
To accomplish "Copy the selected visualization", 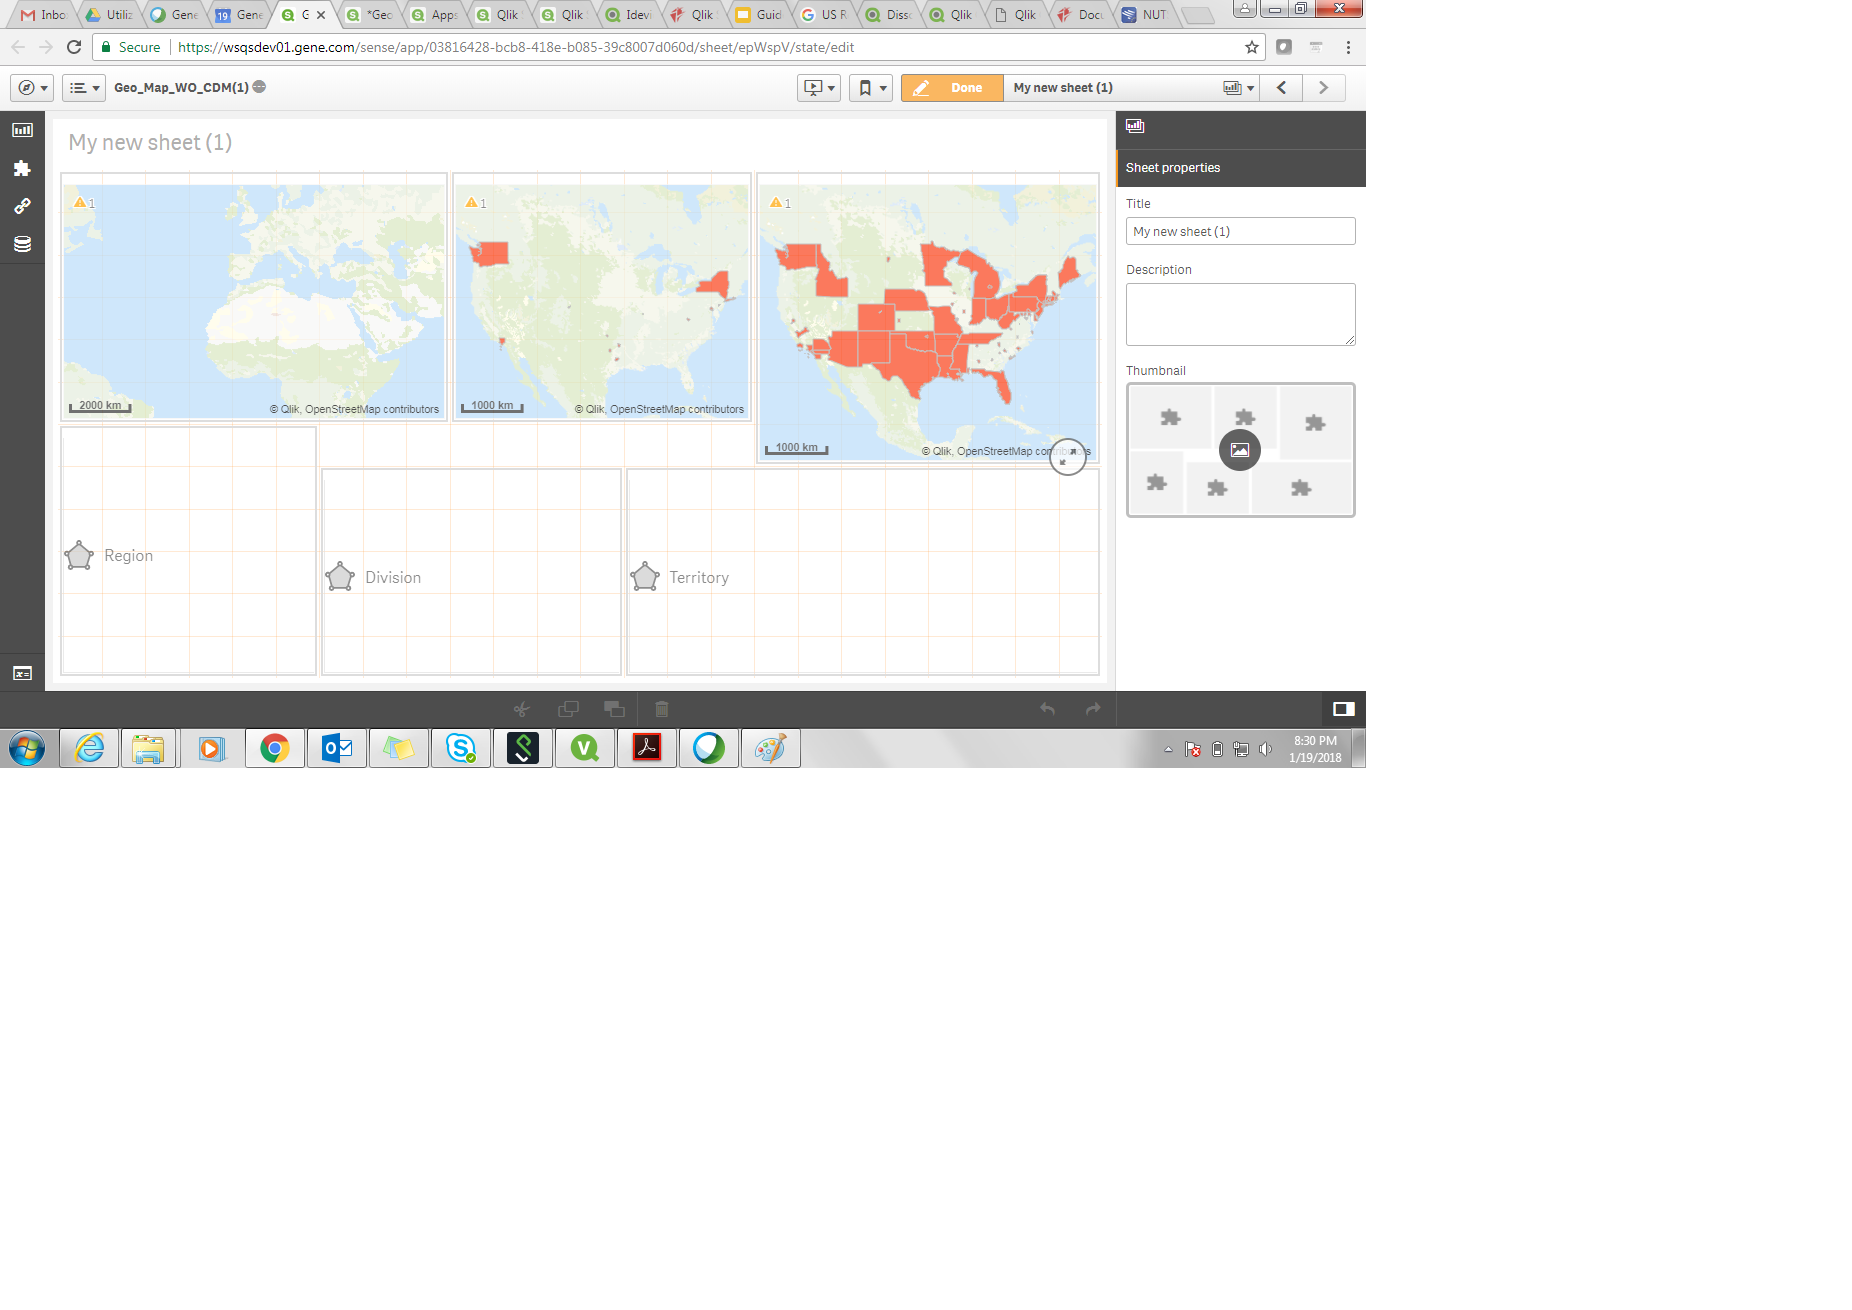I will pos(568,708).
